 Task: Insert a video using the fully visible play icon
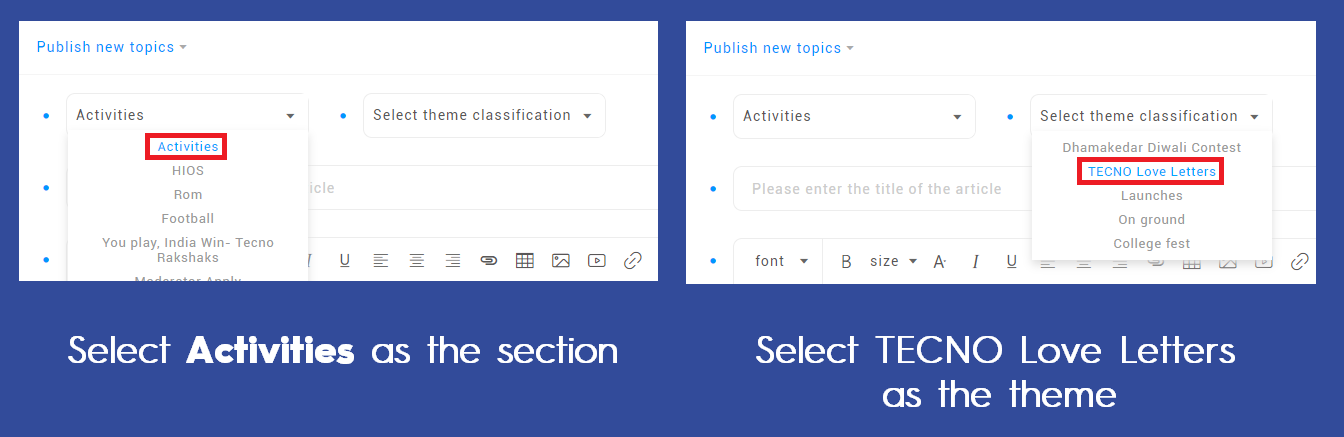pyautogui.click(x=597, y=261)
